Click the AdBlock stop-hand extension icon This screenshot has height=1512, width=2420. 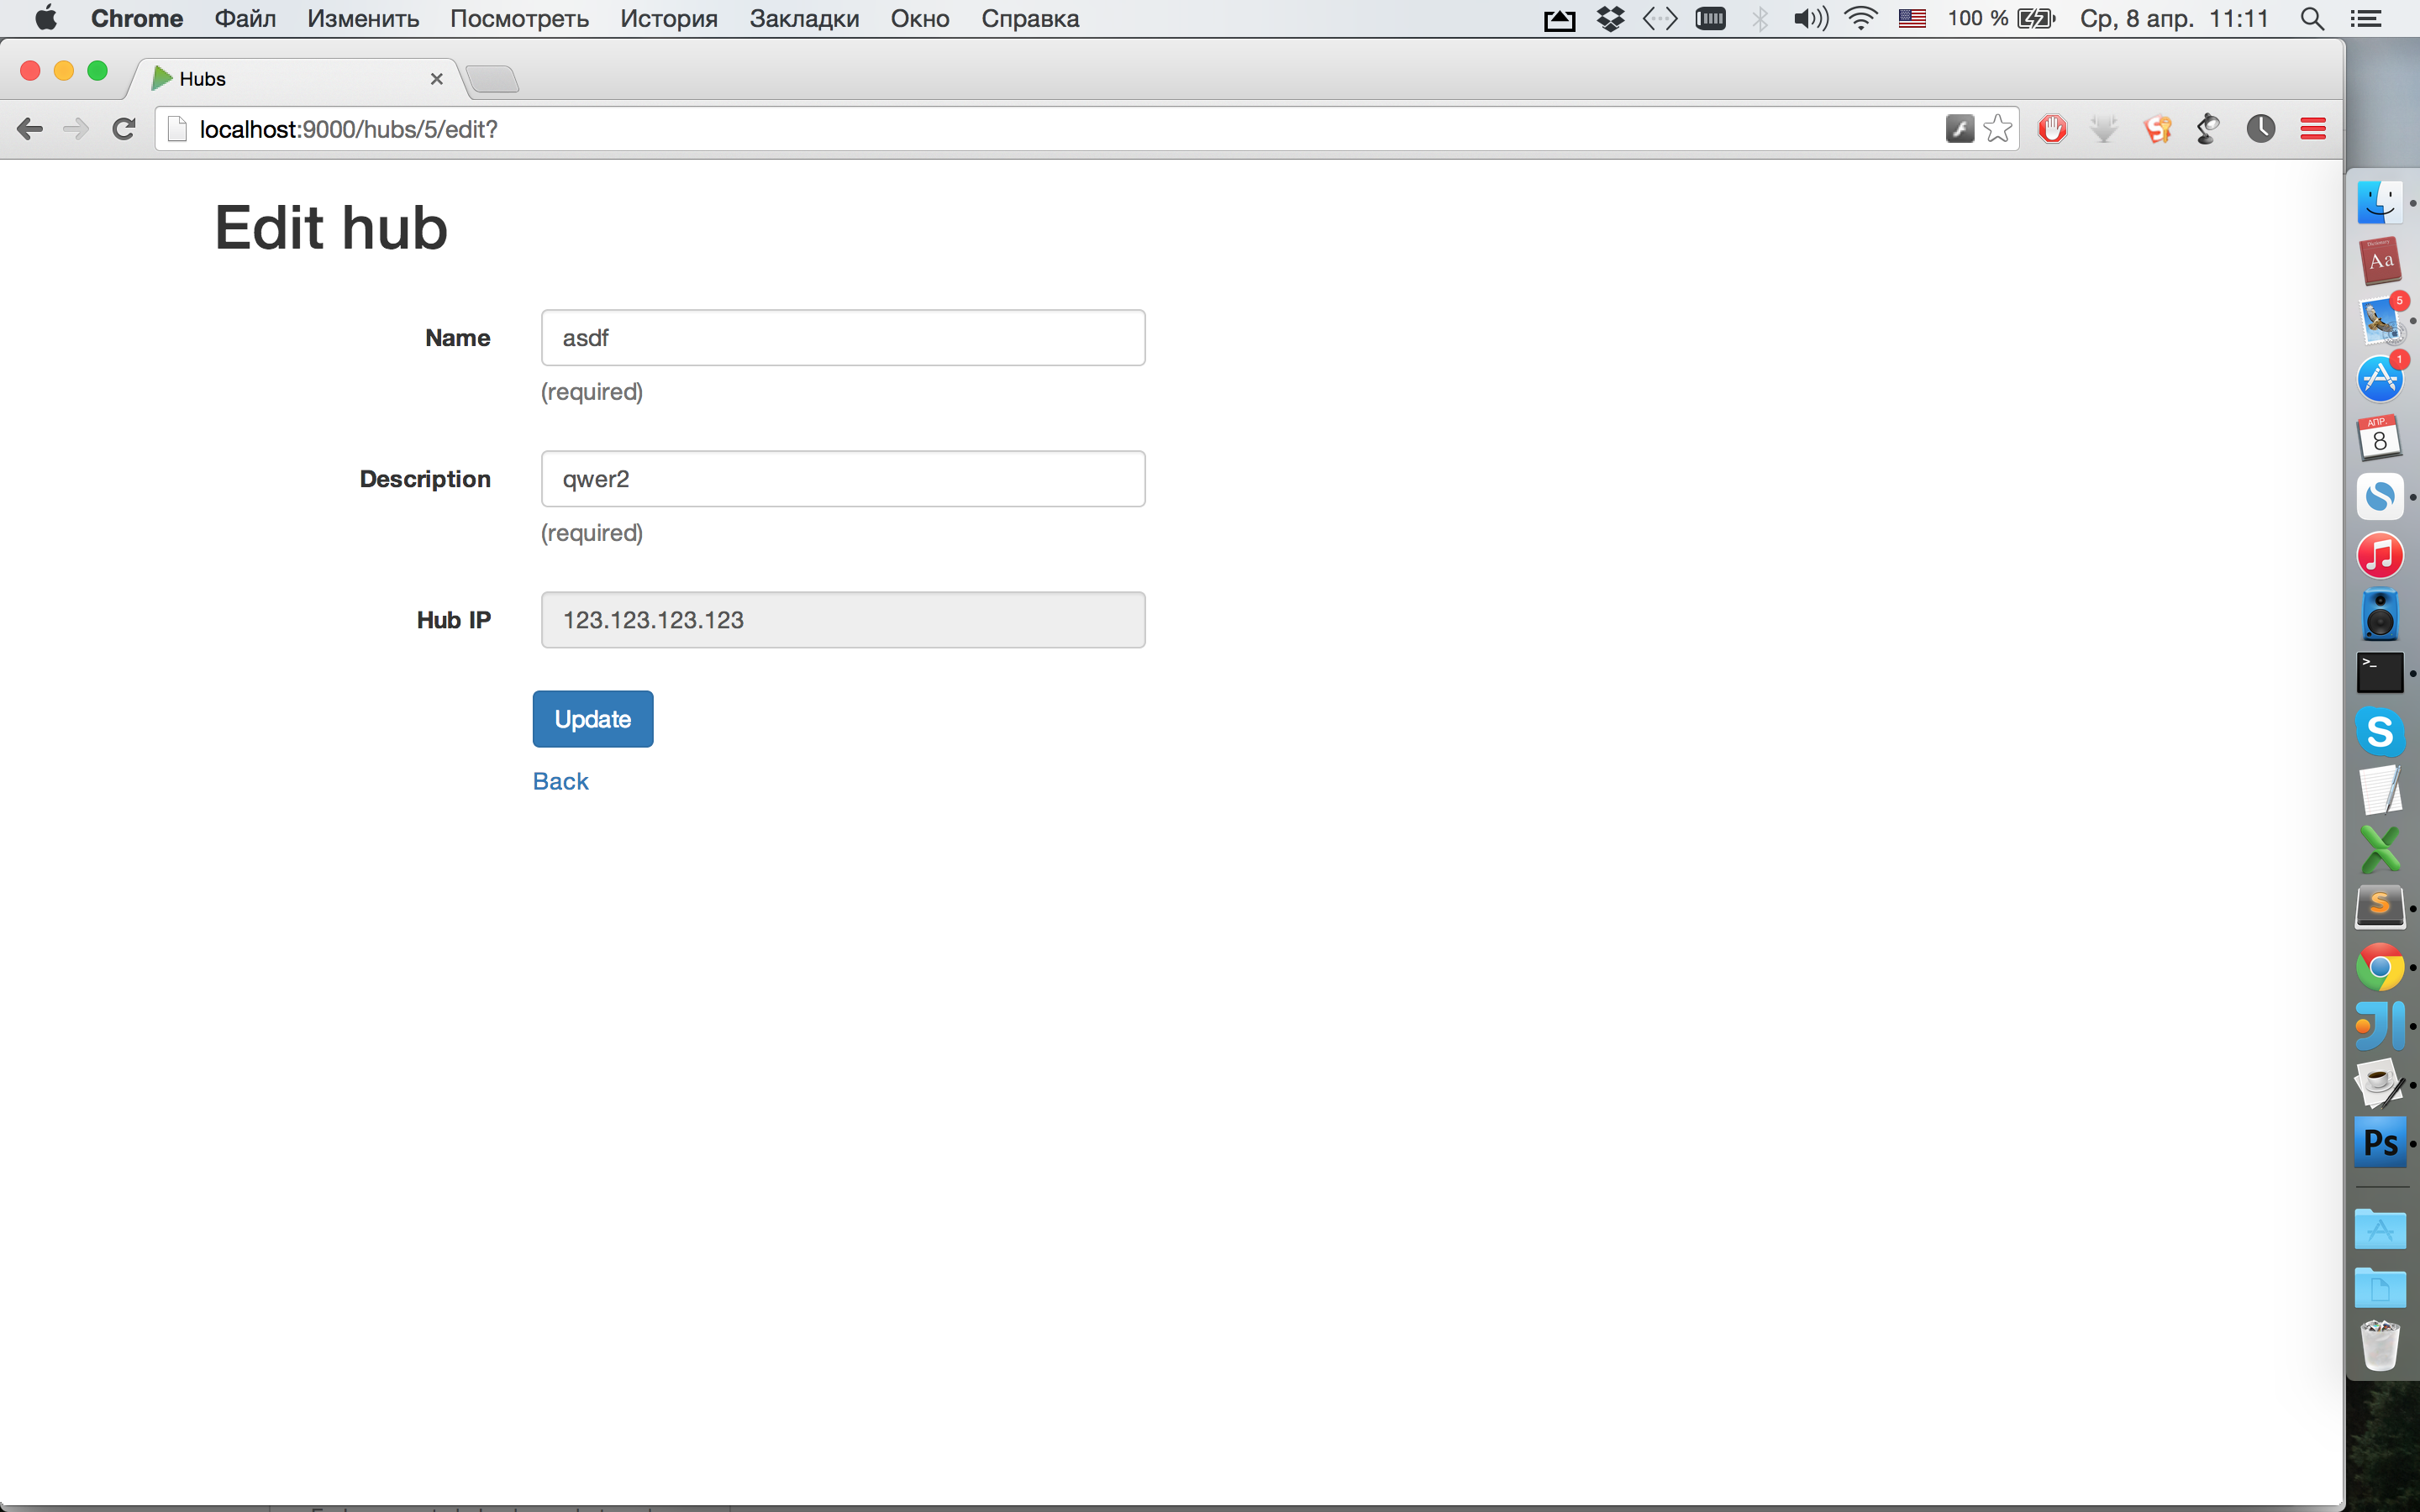[x=2052, y=129]
